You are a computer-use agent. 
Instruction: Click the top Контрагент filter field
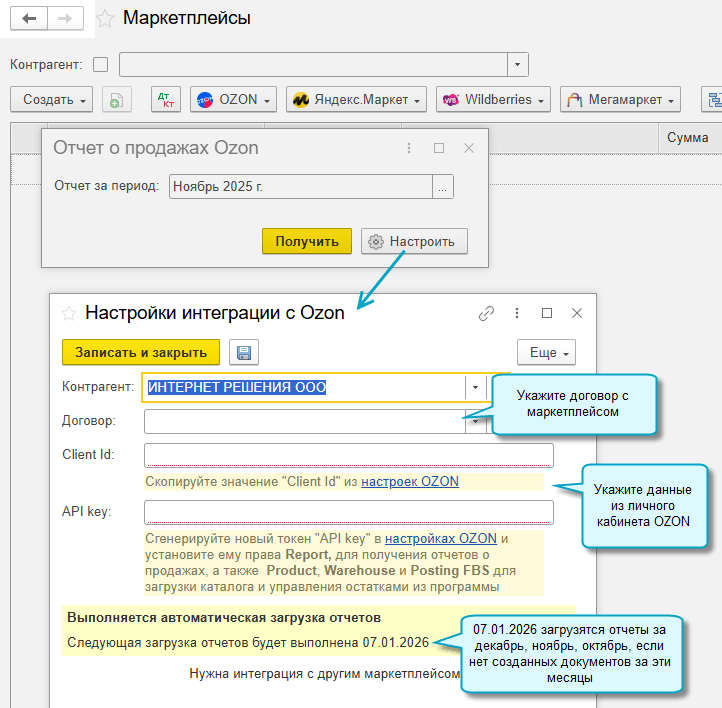314,64
